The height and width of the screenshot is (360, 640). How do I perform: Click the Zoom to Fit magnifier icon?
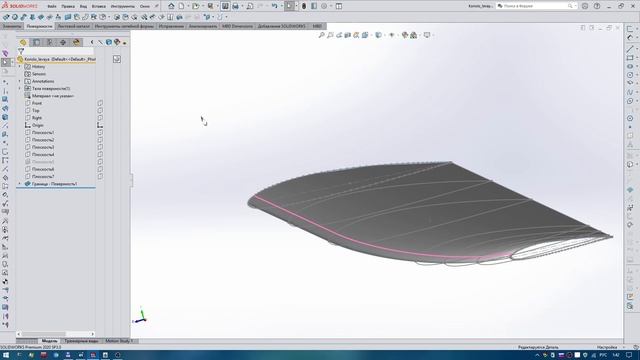[x=322, y=35]
